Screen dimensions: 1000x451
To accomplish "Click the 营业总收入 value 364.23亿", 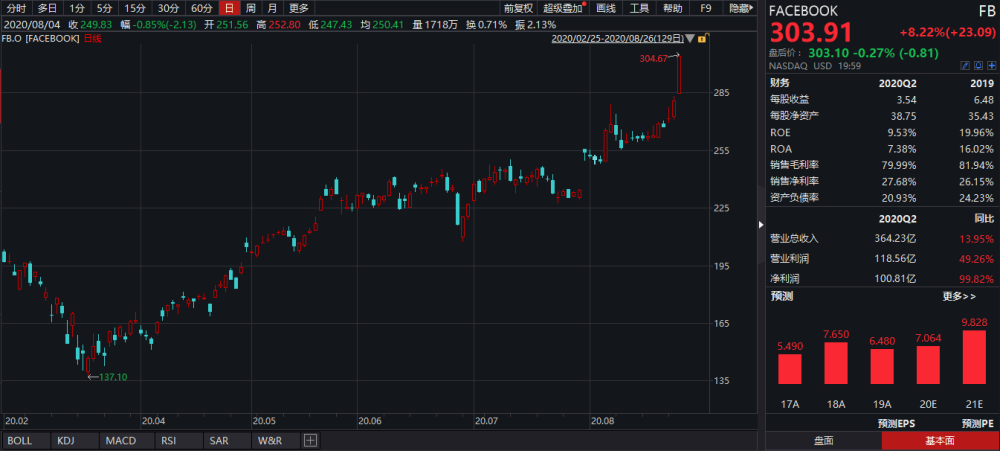I will point(895,239).
